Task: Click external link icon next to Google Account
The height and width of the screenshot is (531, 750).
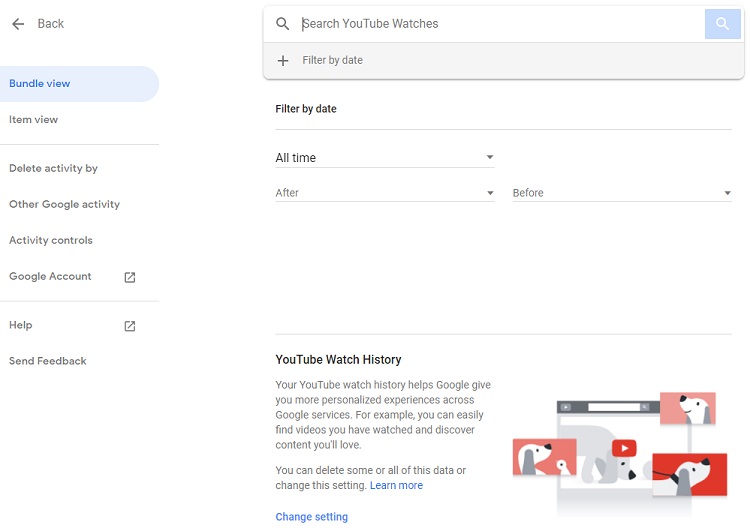Action: (x=129, y=277)
